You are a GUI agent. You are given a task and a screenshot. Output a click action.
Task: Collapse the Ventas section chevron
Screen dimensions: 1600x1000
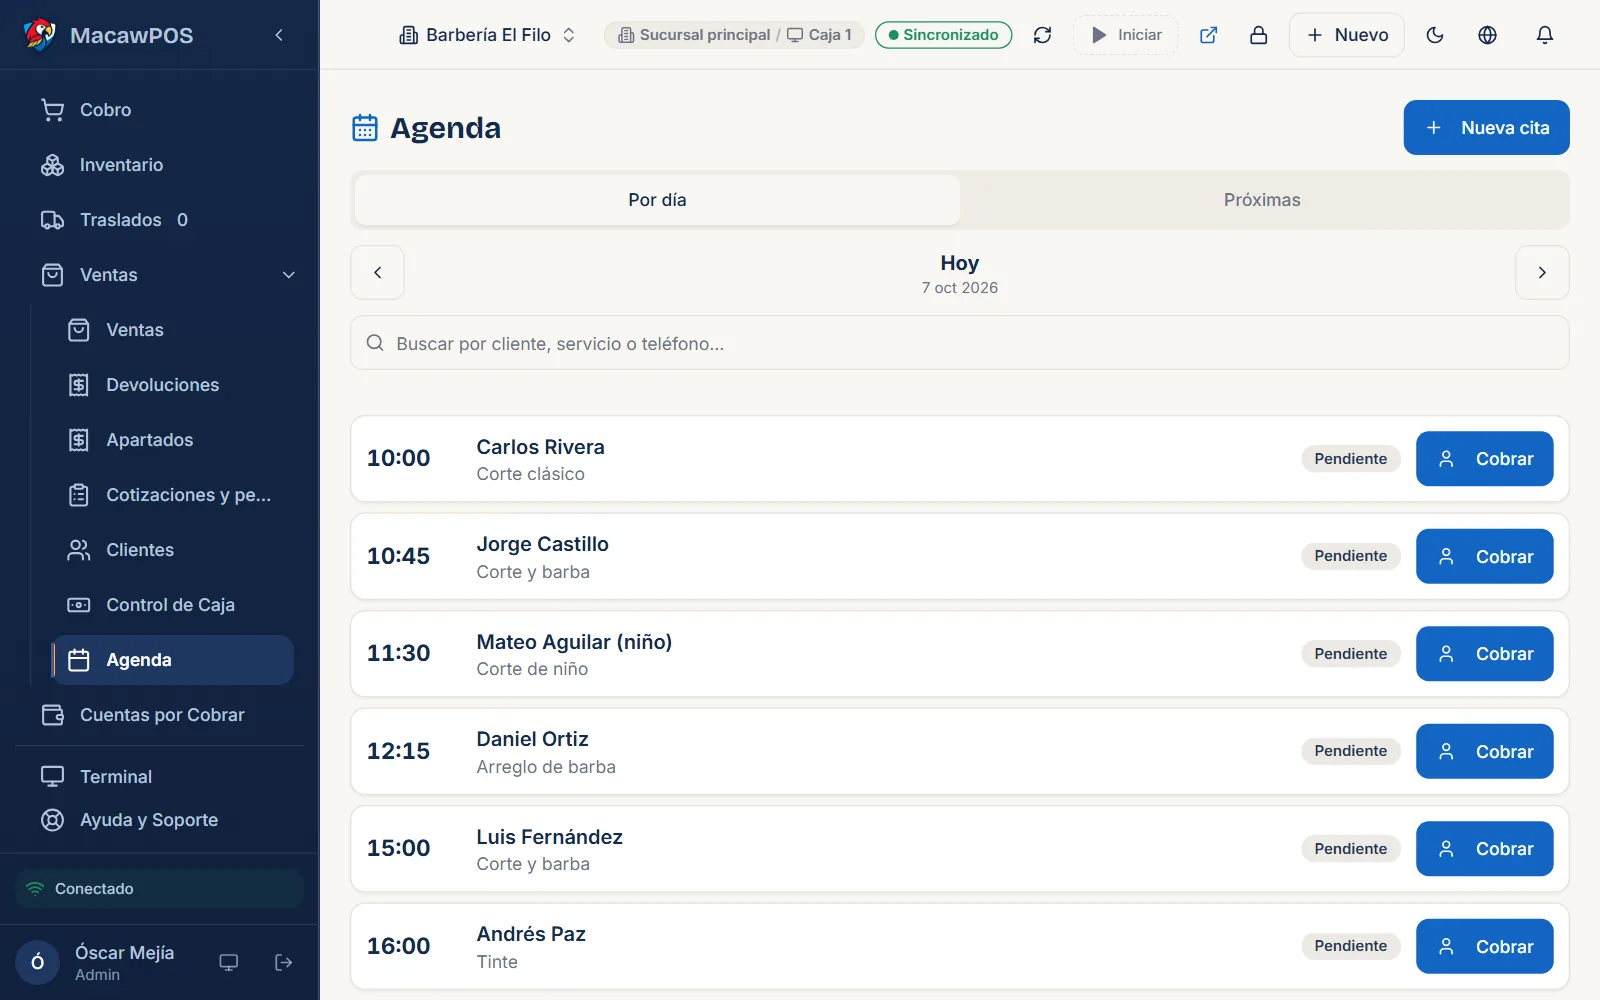coord(289,275)
